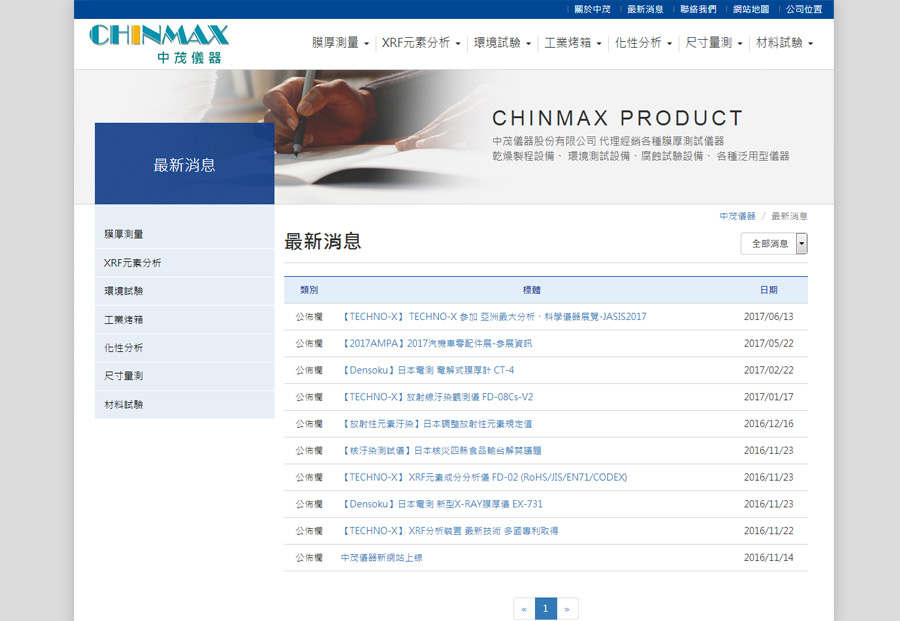900x621 pixels.
Task: Click the CHINMAX PRODUCT banner heading
Action: click(617, 118)
